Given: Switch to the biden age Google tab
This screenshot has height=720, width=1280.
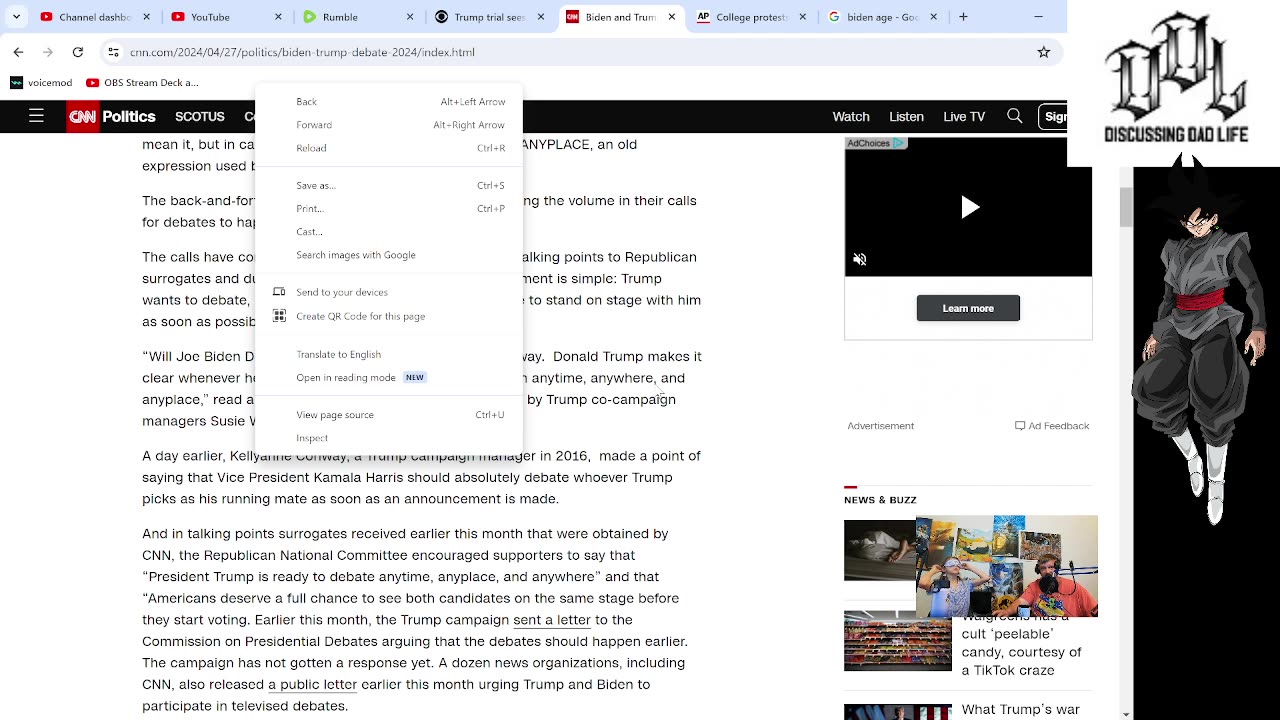Looking at the screenshot, I should coord(881,17).
